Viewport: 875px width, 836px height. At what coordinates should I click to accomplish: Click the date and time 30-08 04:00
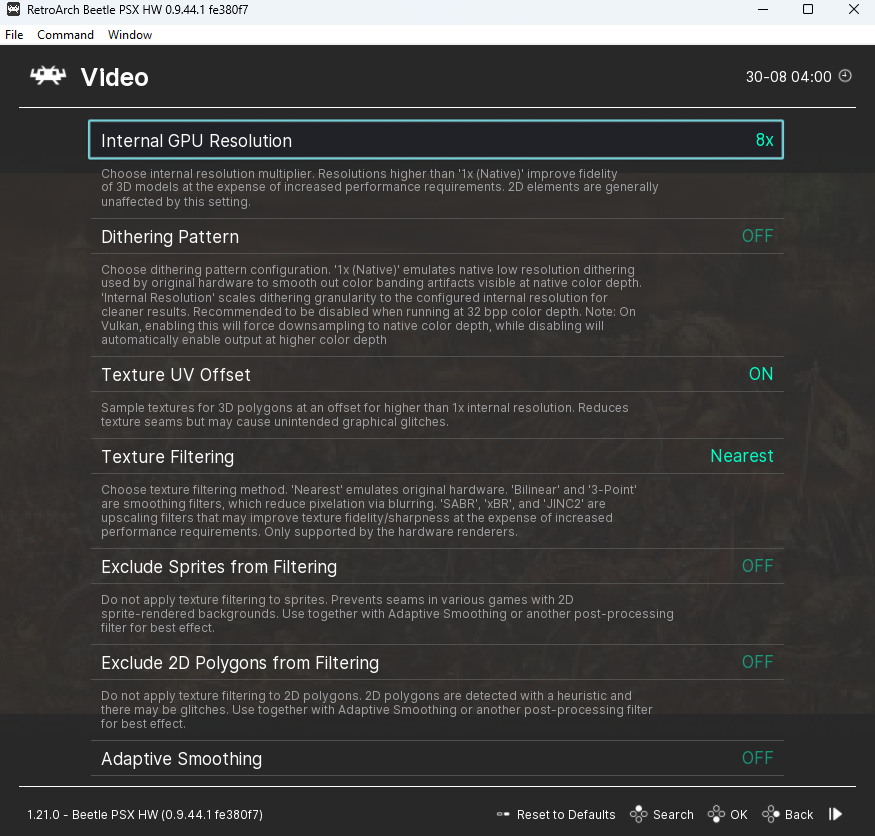[x=789, y=76]
